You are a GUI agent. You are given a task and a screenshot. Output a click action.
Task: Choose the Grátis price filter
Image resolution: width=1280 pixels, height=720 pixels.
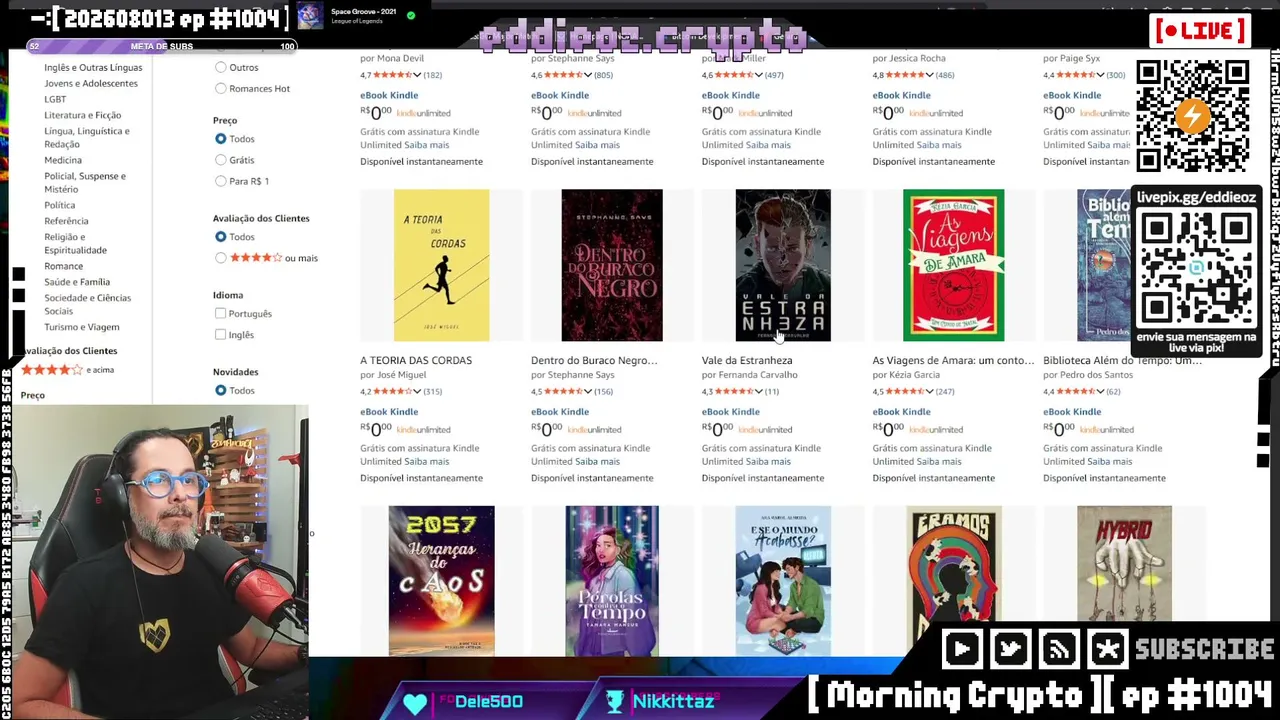coord(221,160)
